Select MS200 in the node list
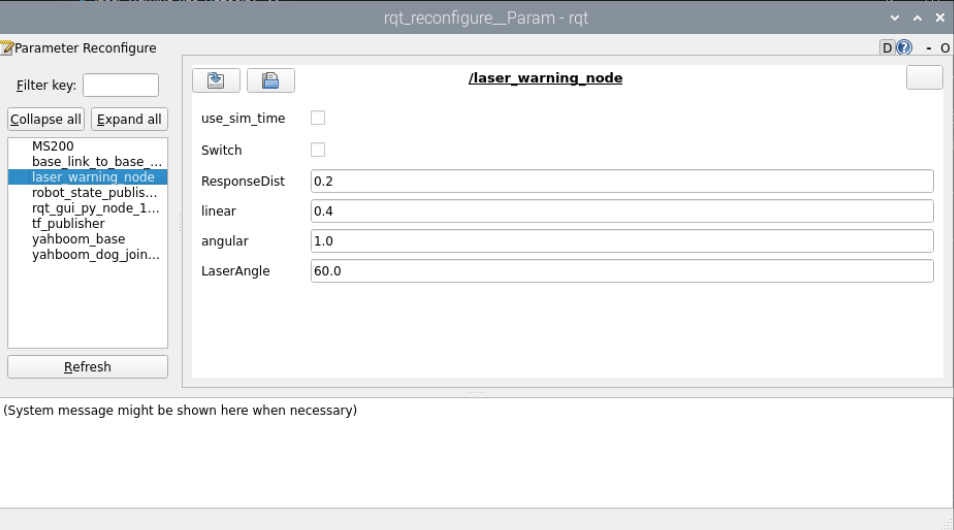 (53, 146)
